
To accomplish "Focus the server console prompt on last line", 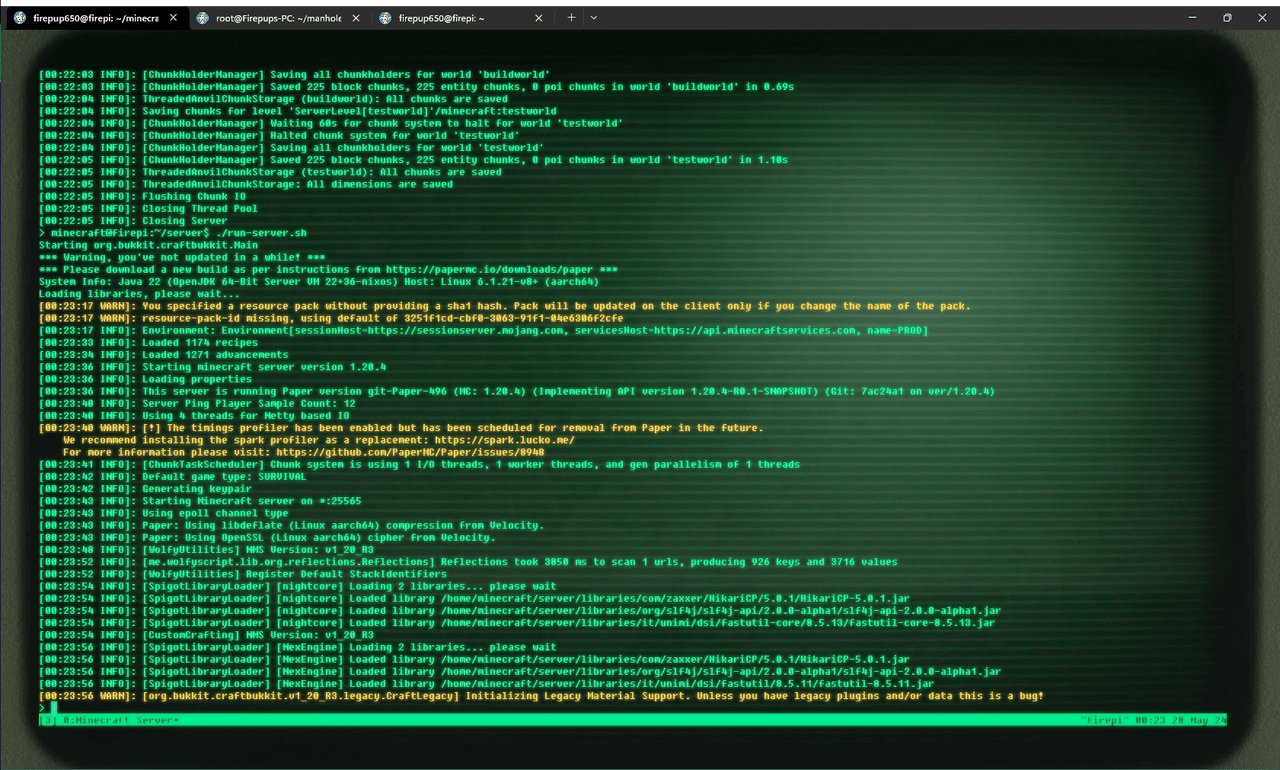I will click(x=54, y=707).
